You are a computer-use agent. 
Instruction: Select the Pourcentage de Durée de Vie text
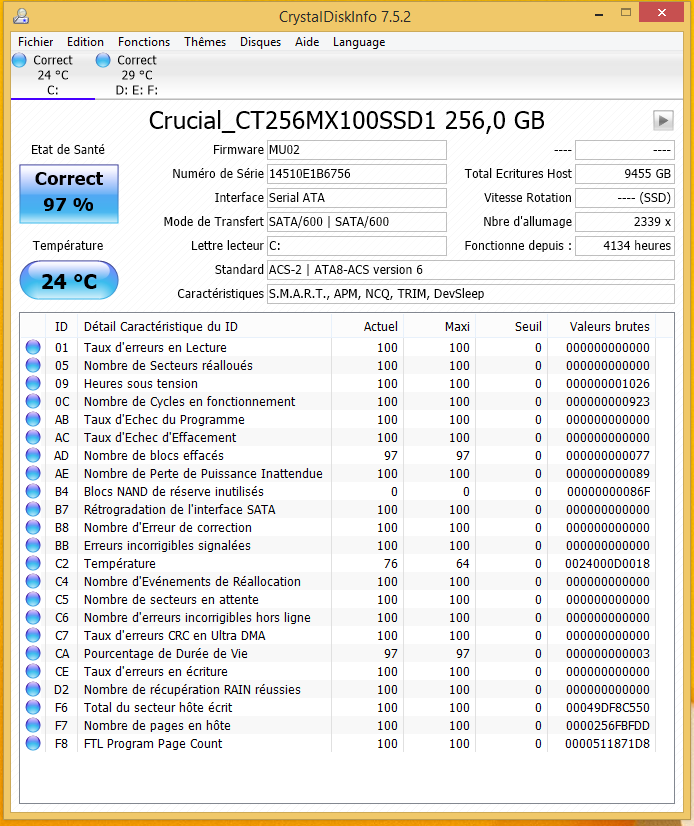click(x=165, y=654)
